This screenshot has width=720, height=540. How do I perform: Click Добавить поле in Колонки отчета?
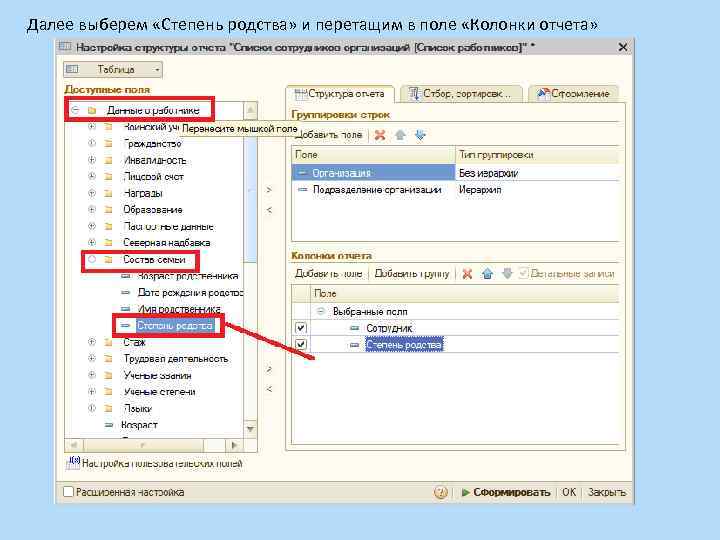coord(329,274)
